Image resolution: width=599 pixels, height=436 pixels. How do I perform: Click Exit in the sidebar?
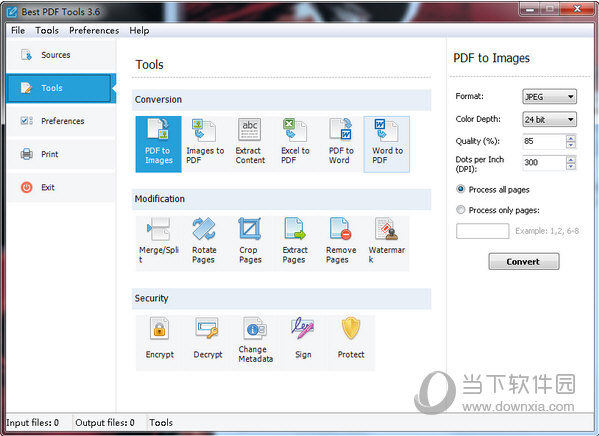pyautogui.click(x=61, y=188)
